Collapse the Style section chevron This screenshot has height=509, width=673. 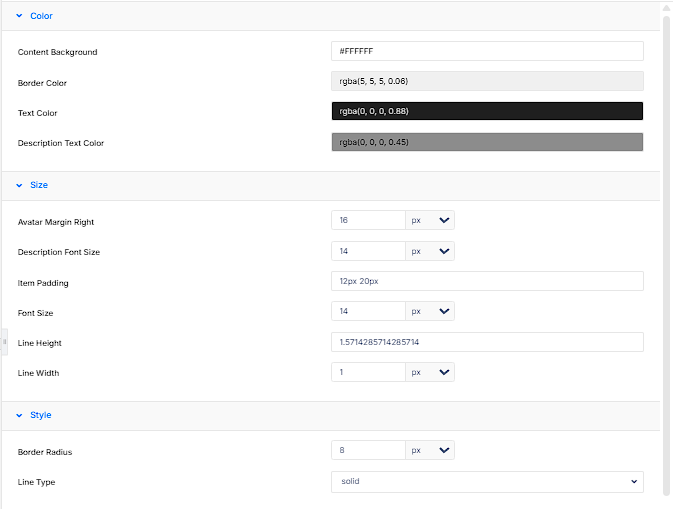19,415
